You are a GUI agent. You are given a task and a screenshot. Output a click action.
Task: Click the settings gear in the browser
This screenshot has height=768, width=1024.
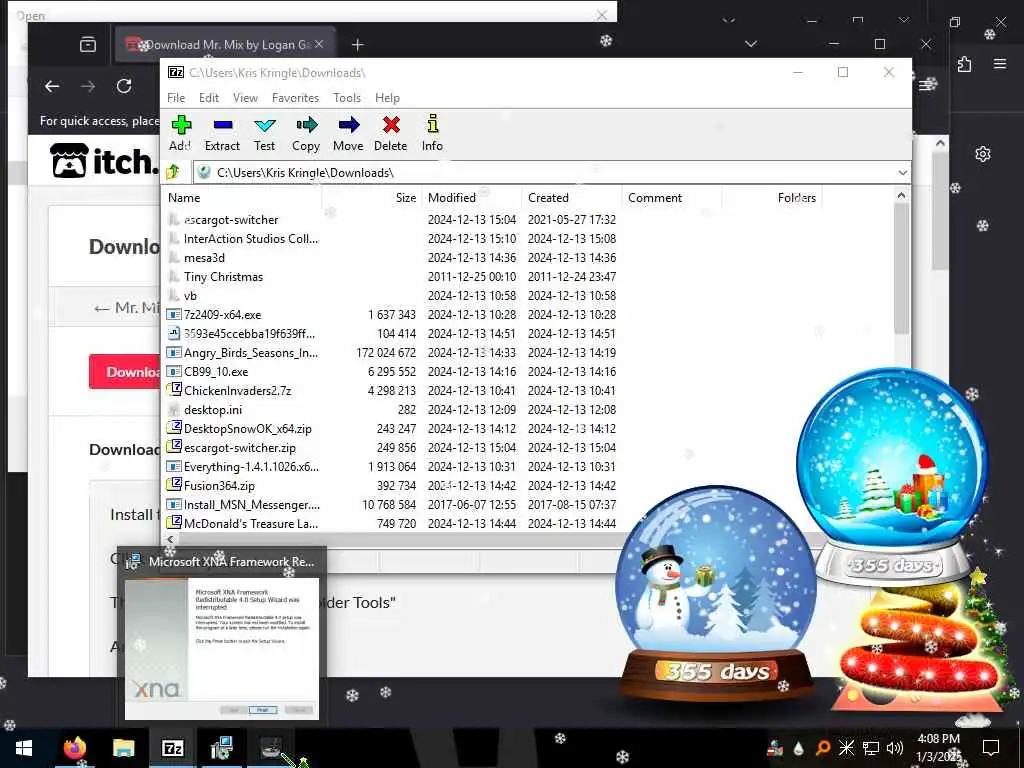(983, 154)
